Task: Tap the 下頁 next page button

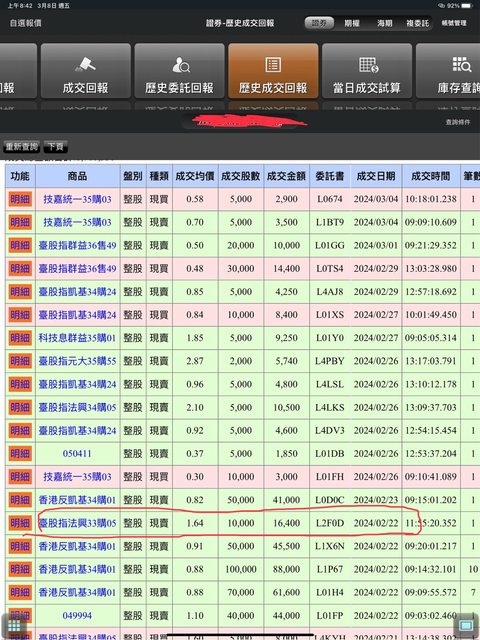Action: [56, 146]
